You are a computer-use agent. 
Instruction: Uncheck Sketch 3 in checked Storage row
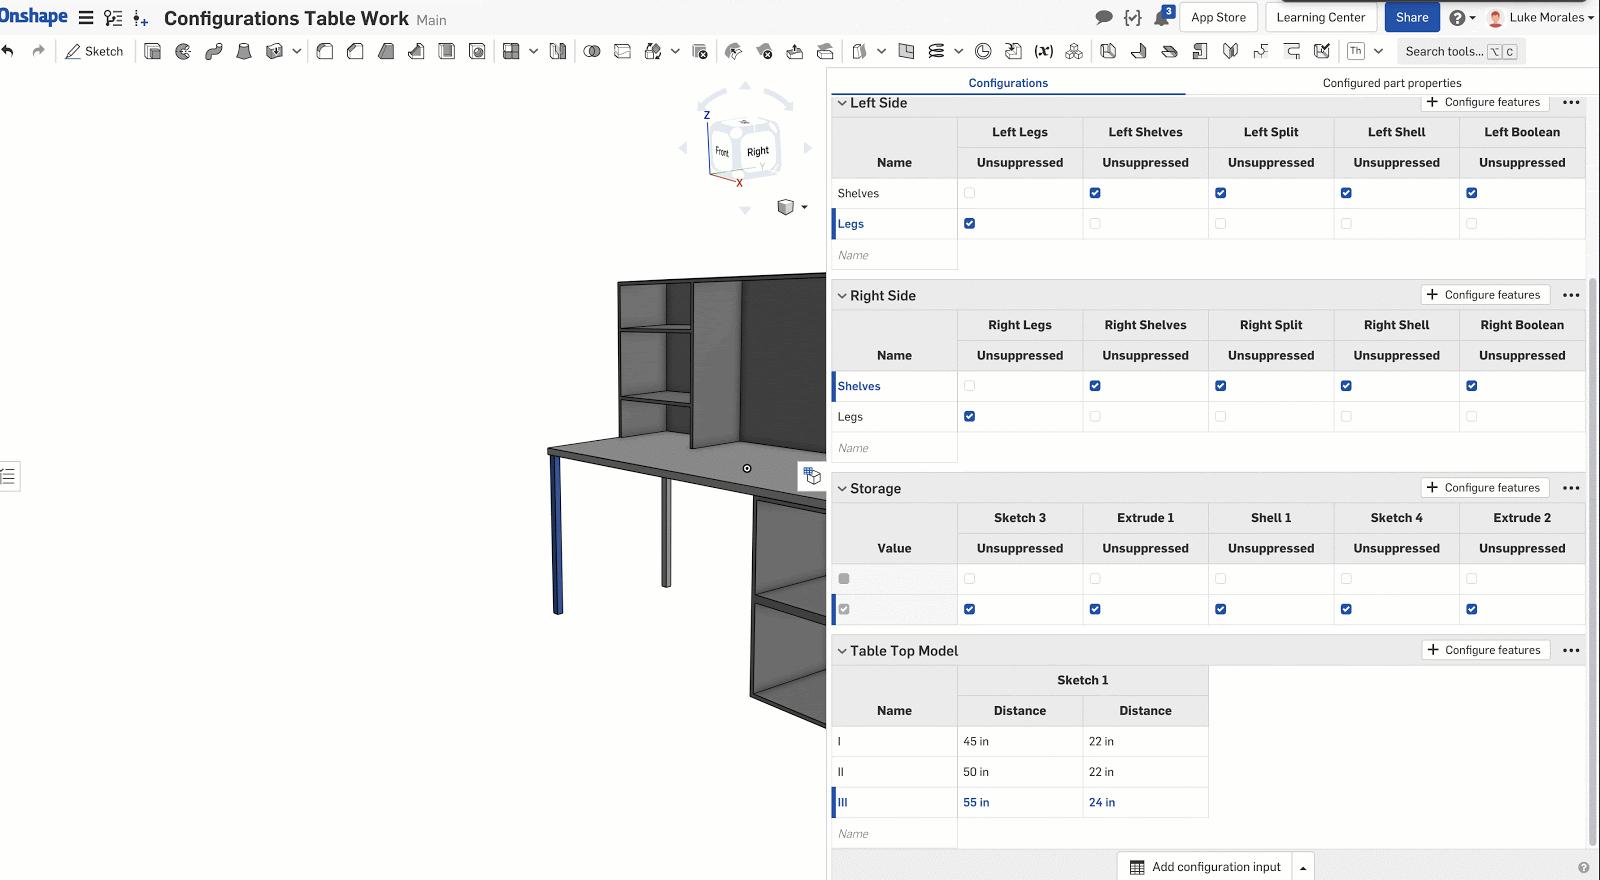969,609
